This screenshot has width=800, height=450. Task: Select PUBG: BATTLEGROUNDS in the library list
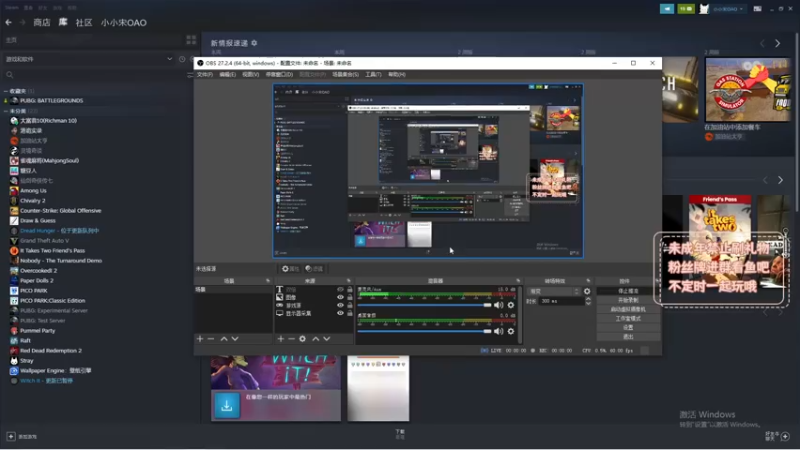click(52, 101)
